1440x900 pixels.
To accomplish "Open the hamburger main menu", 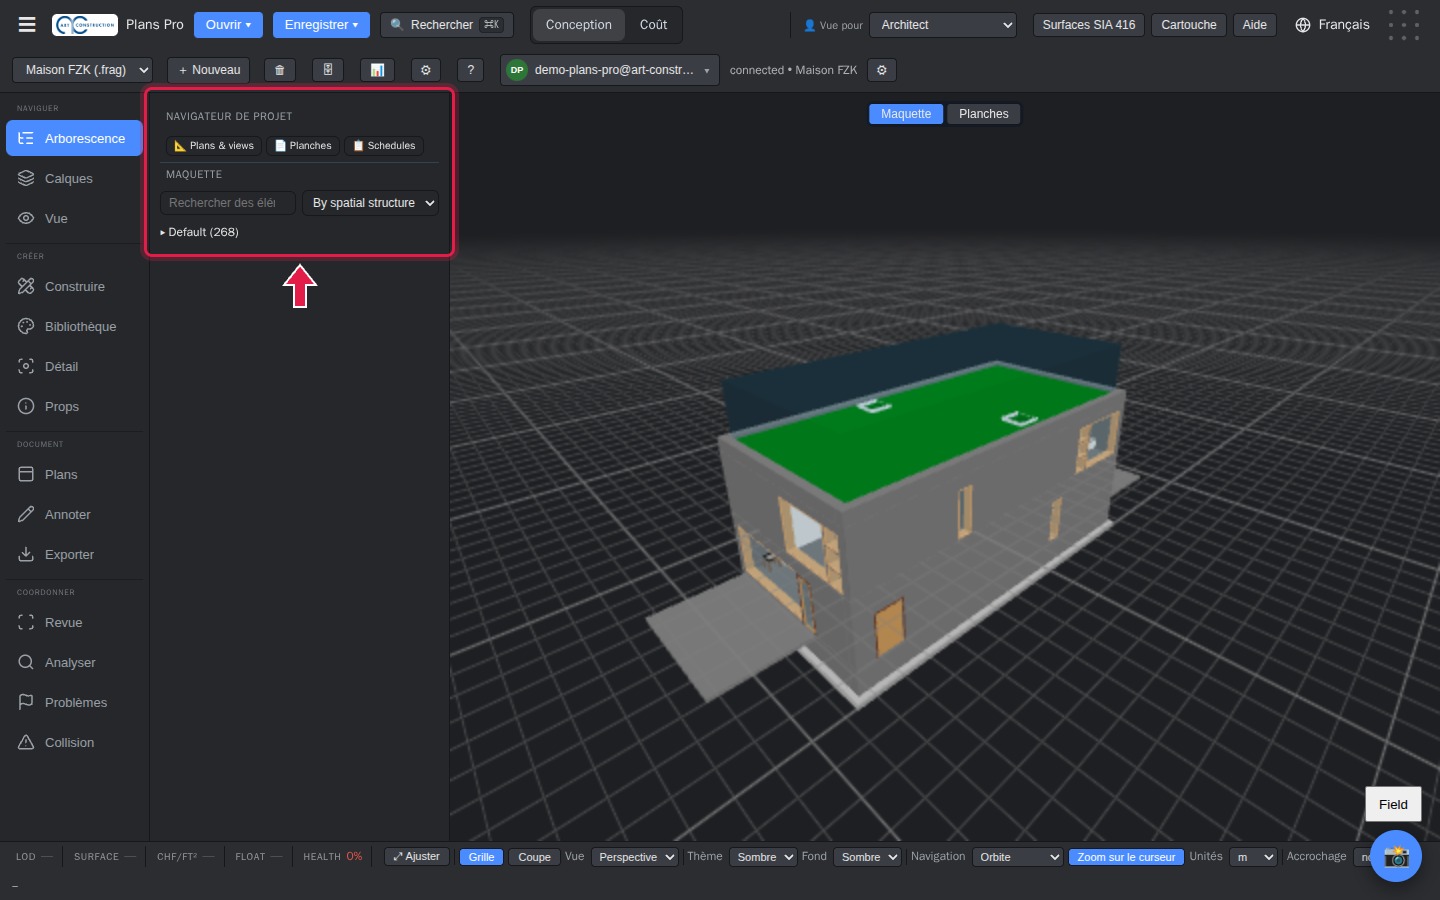I will (x=27, y=25).
